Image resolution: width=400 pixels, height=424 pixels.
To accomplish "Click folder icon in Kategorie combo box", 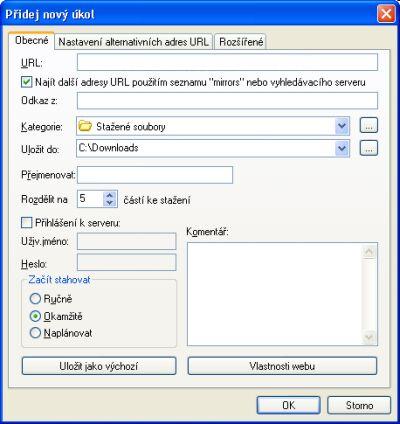I will (x=85, y=126).
